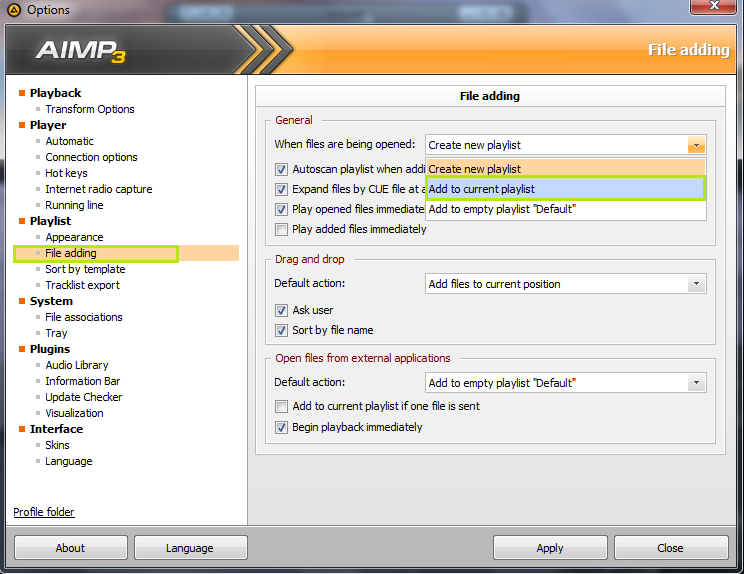This screenshot has width=744, height=574.
Task: Close the Options window
Action: (713, 6)
